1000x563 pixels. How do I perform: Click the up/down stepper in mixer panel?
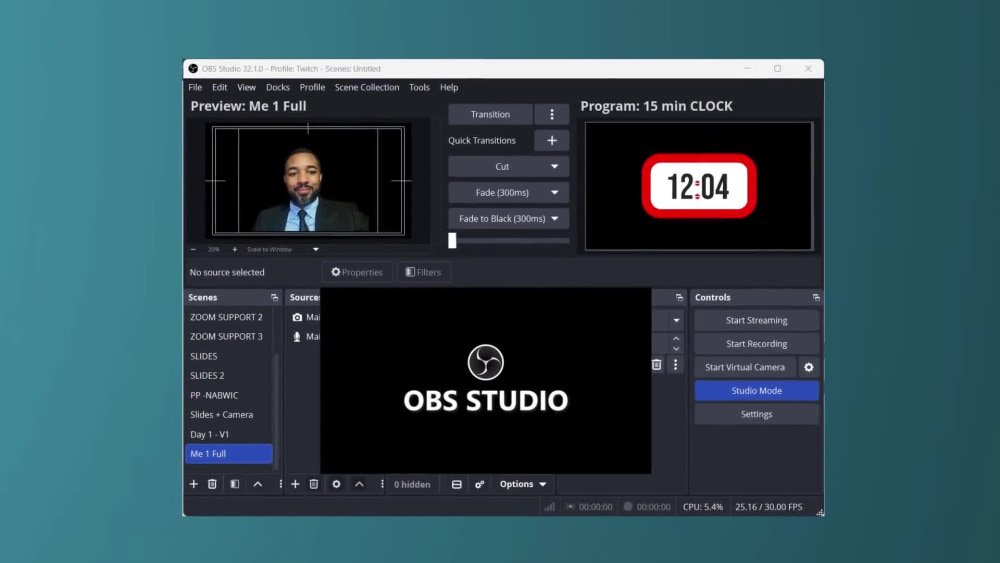[x=676, y=344]
